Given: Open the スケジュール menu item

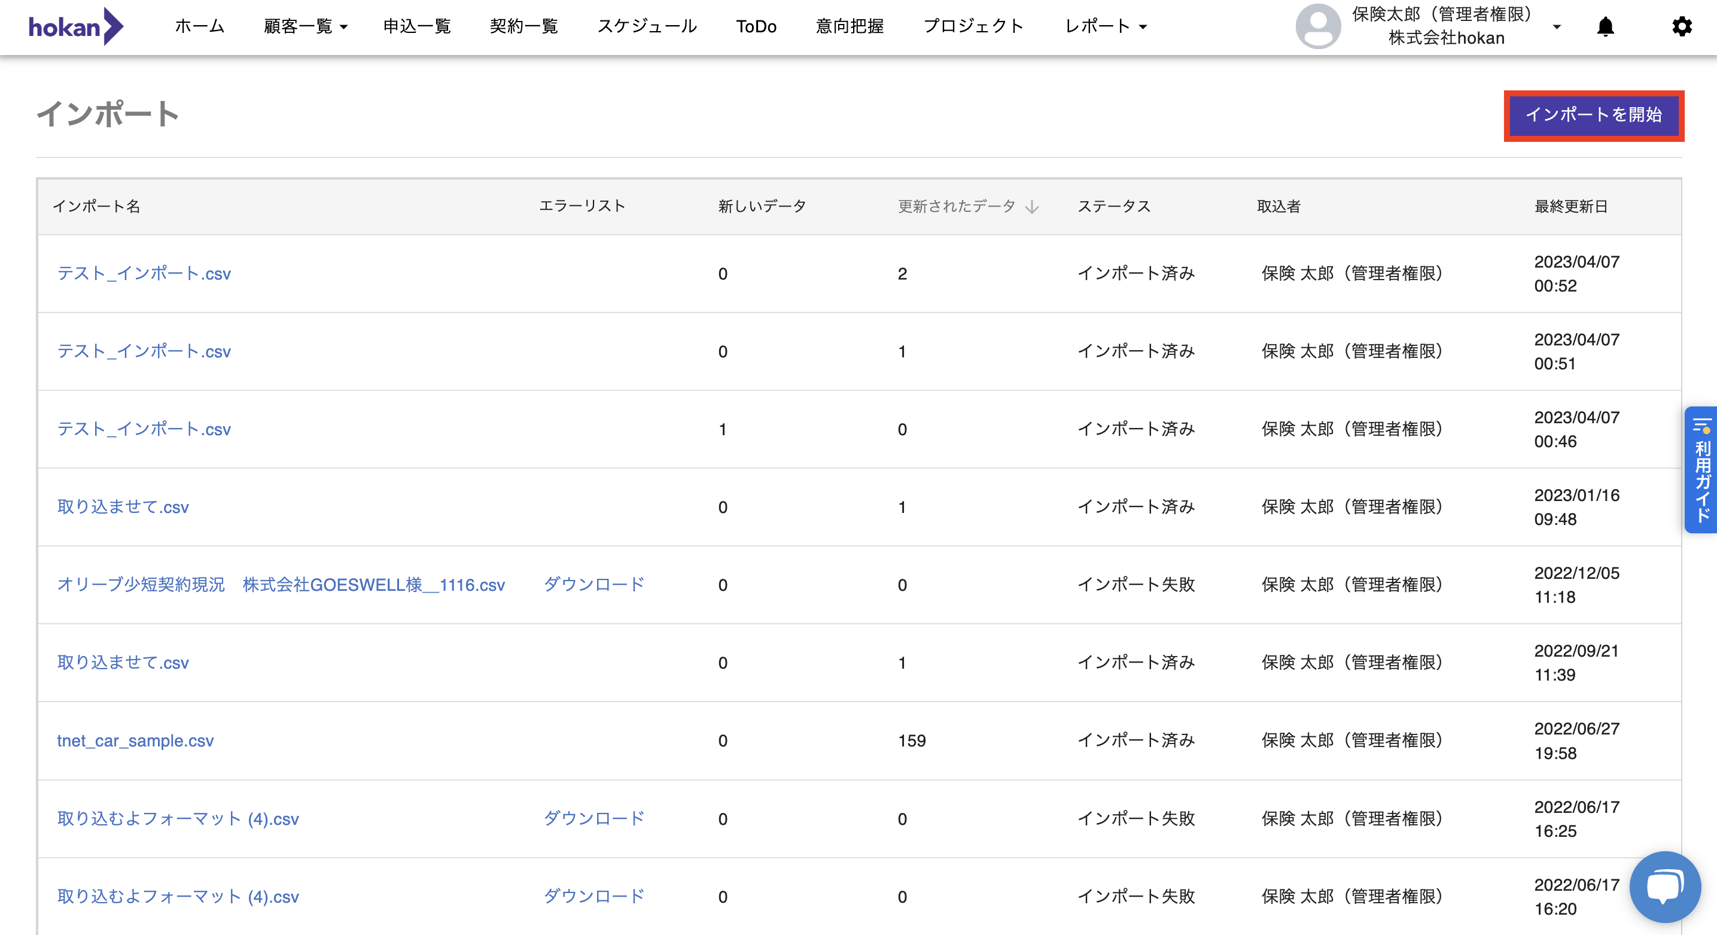Looking at the screenshot, I should pyautogui.click(x=646, y=27).
